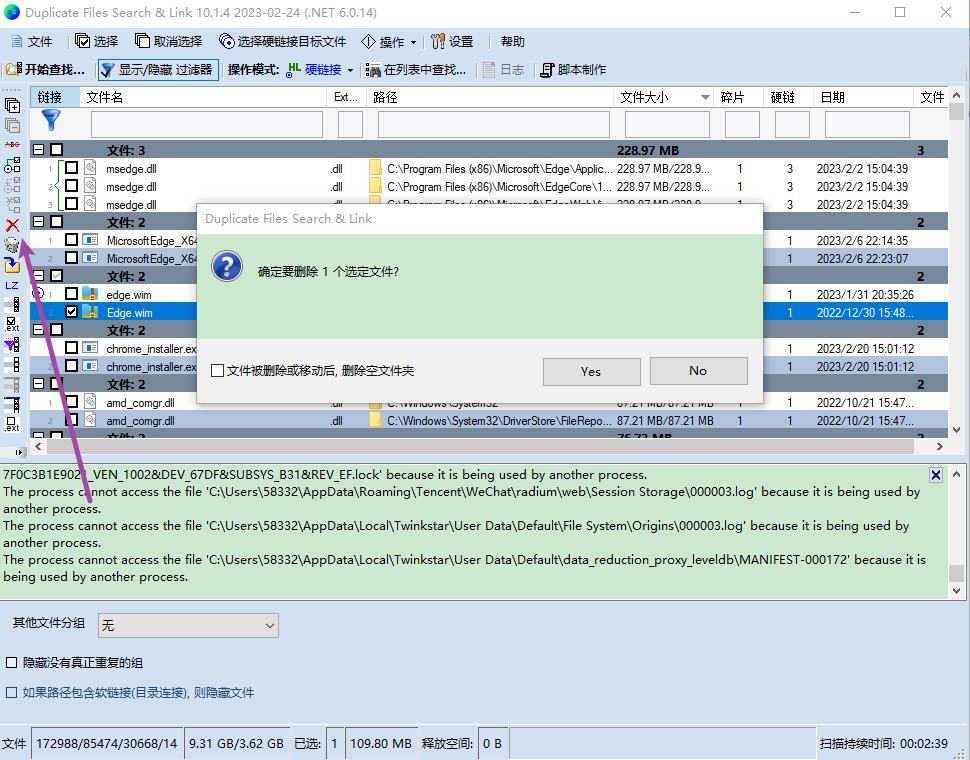This screenshot has height=760, width=970.
Task: Click the 文件名 column header
Action: pyautogui.click(x=203, y=97)
